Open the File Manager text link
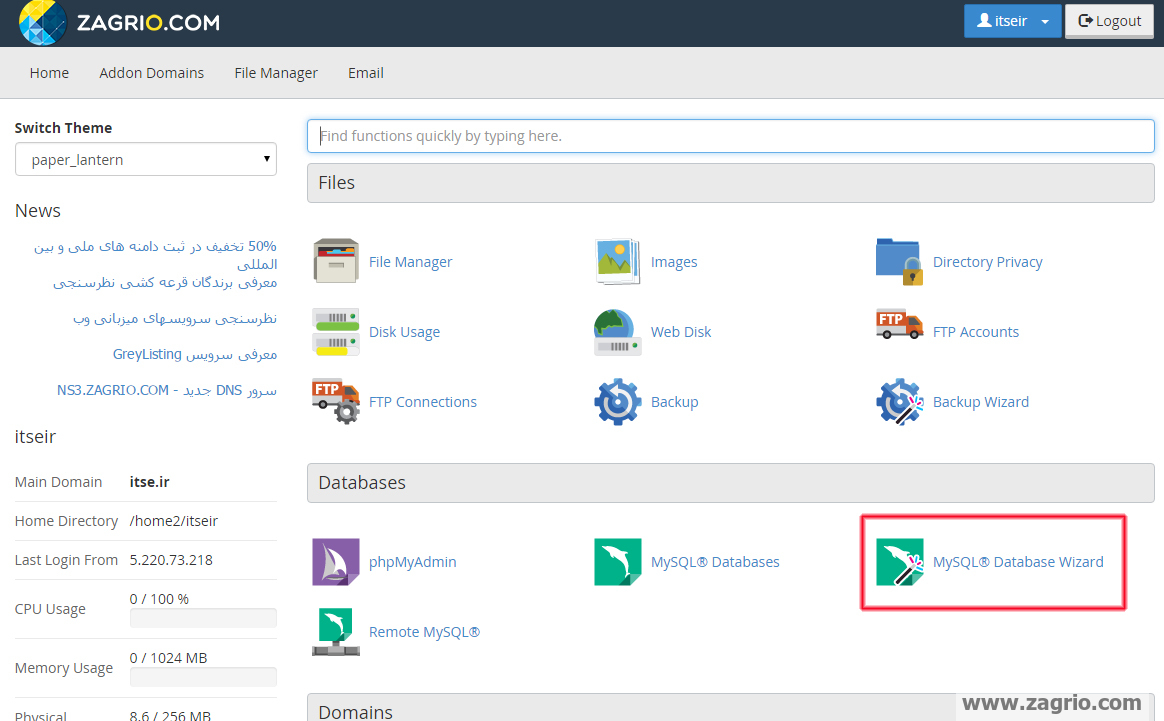 coord(411,262)
